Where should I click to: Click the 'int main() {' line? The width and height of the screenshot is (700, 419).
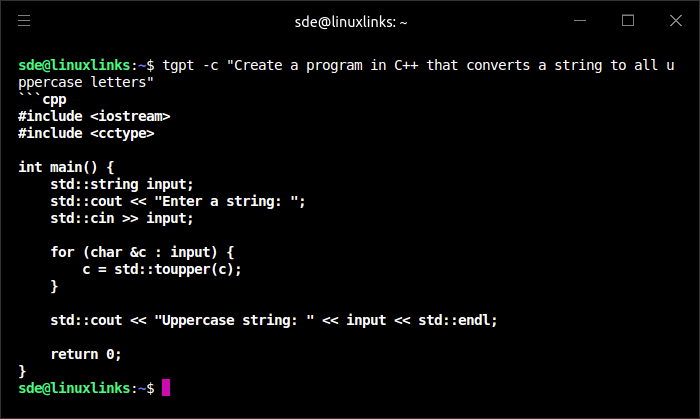(66, 167)
